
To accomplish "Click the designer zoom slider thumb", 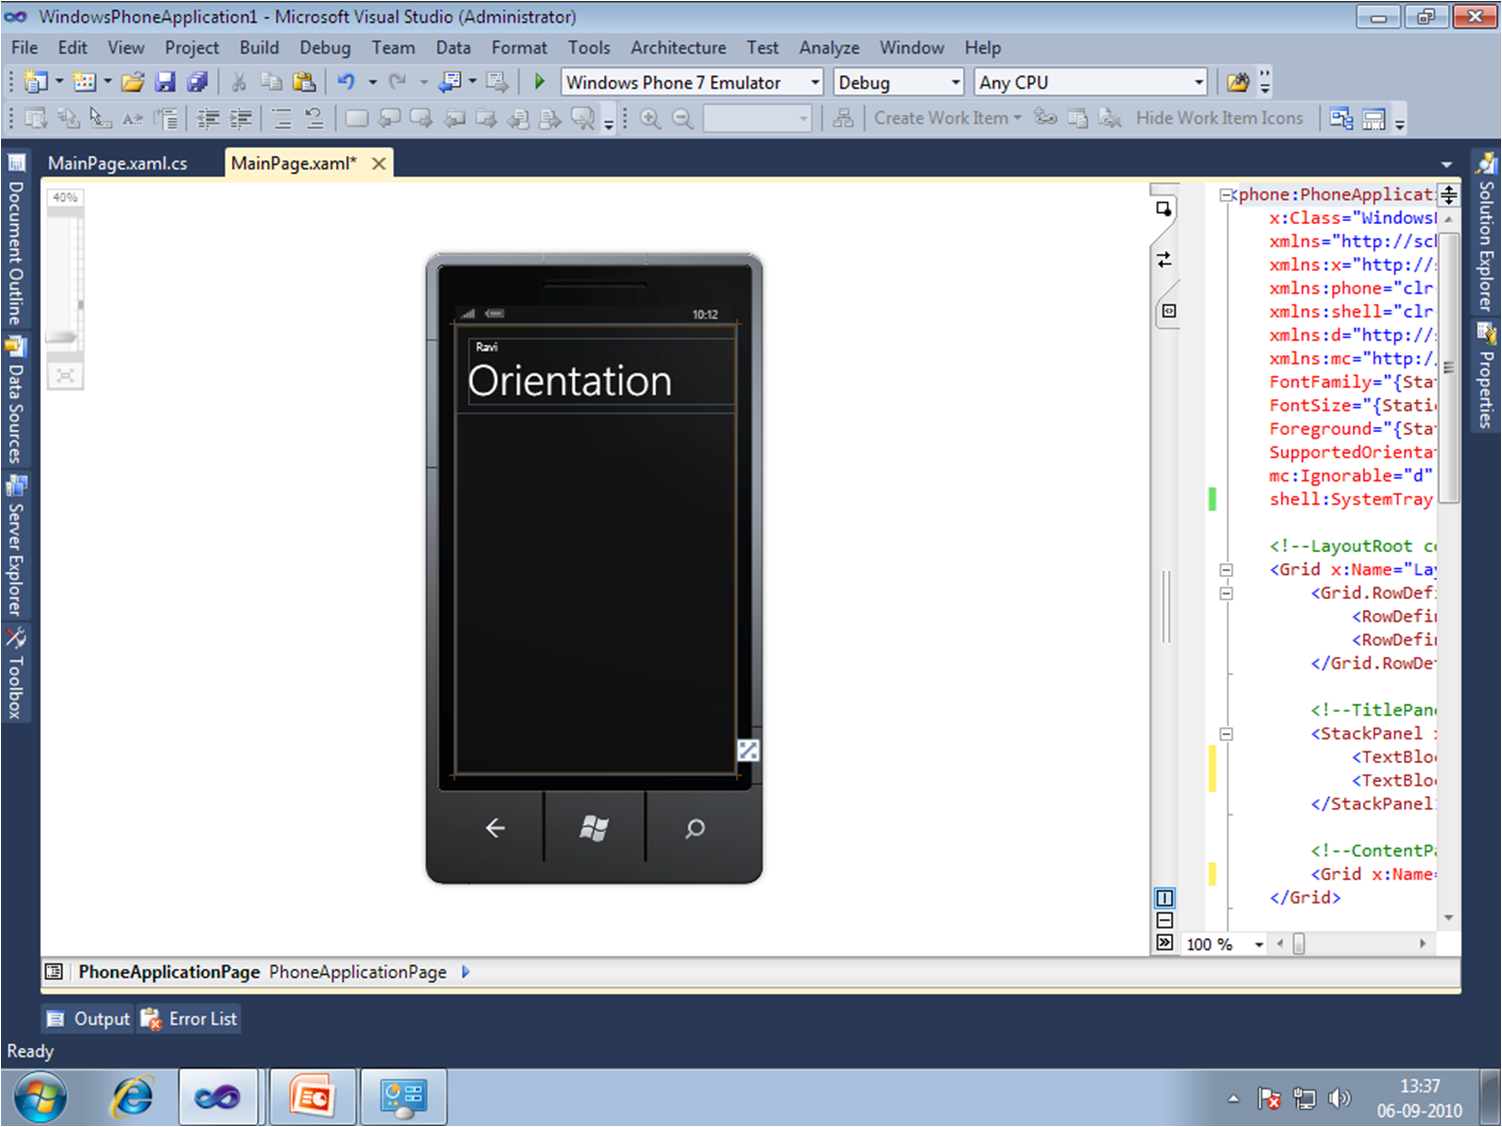I will [63, 337].
